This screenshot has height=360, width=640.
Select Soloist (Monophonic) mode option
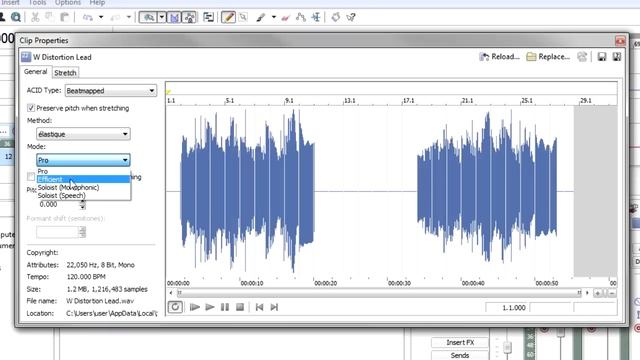(x=83, y=187)
